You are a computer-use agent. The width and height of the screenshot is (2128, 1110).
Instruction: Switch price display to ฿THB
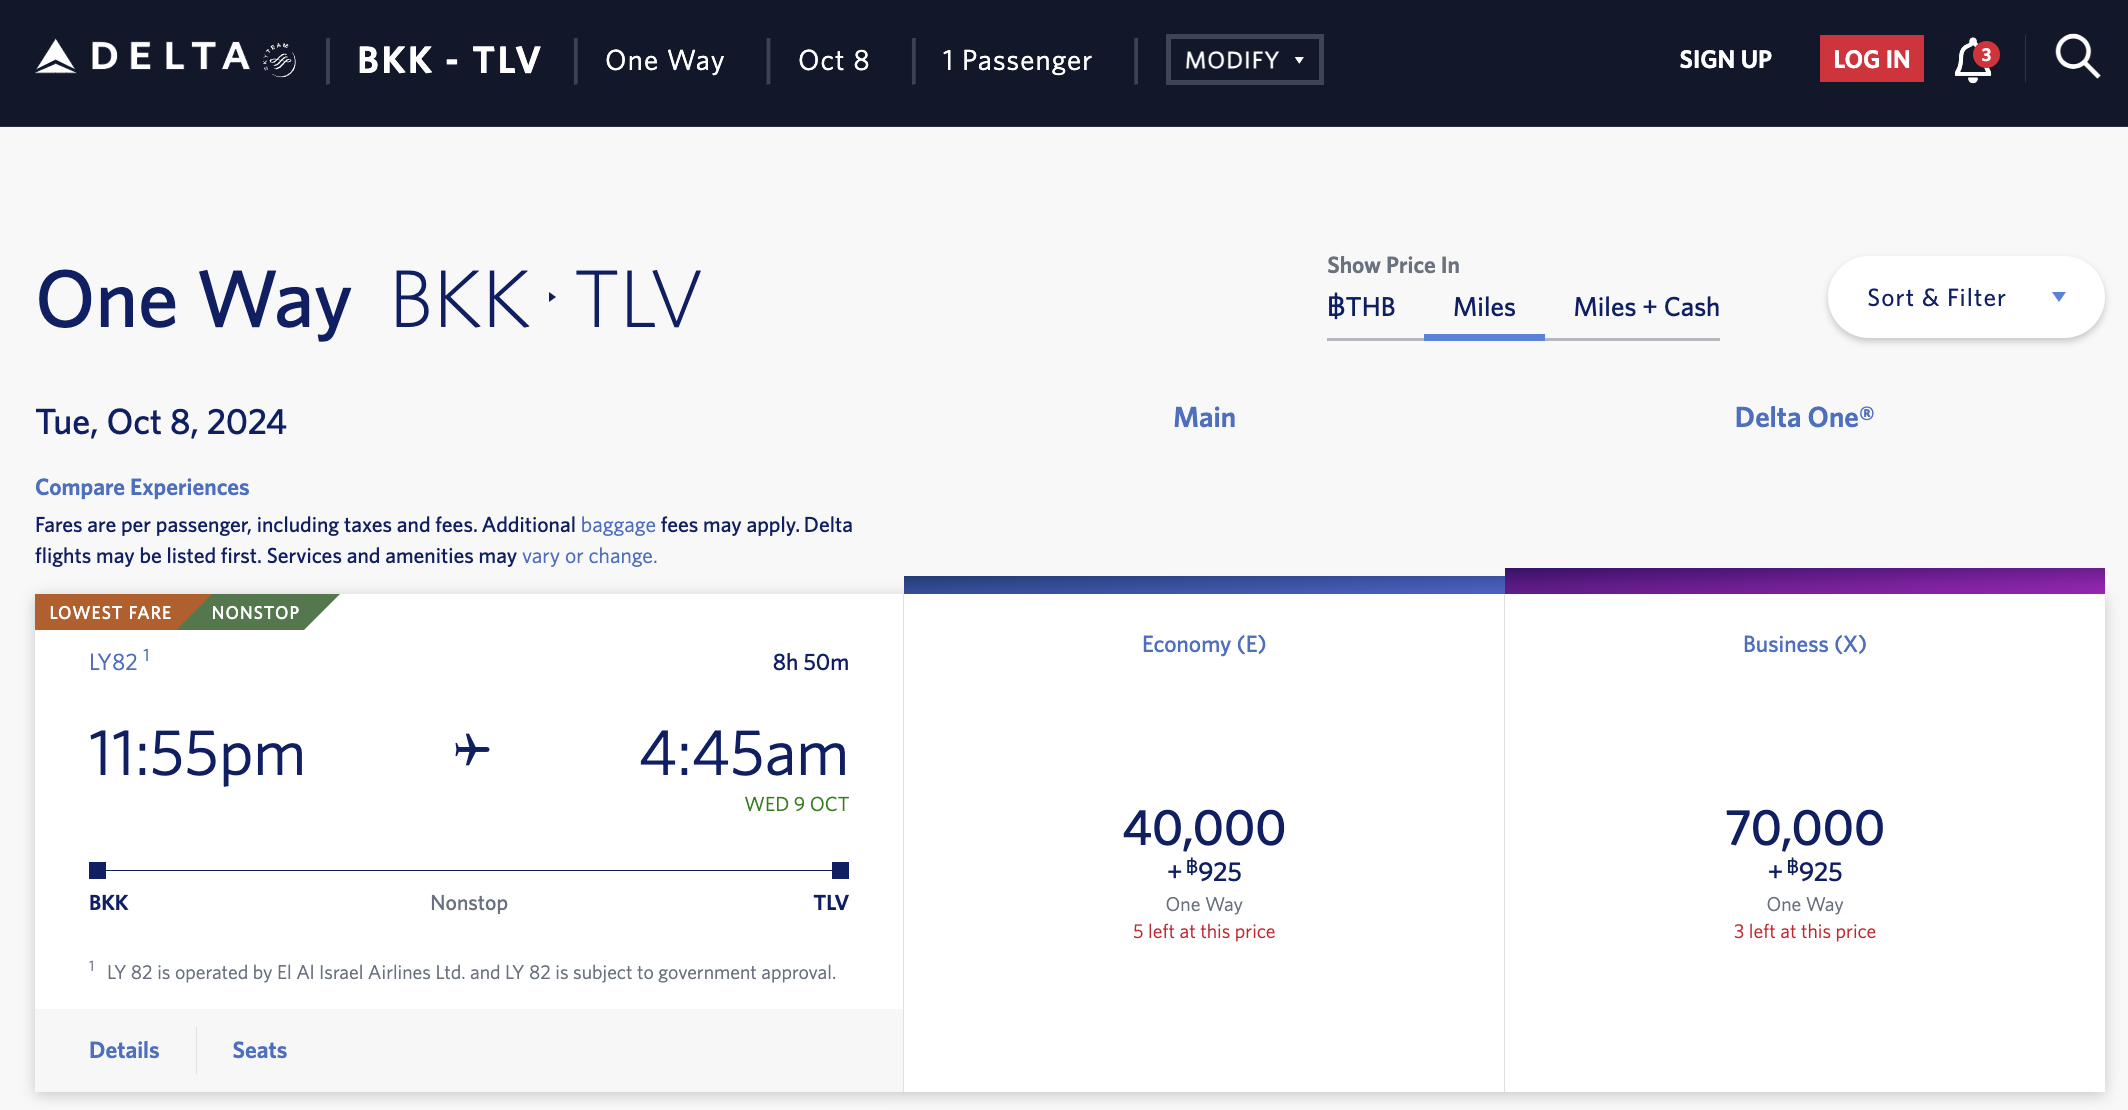(x=1361, y=307)
